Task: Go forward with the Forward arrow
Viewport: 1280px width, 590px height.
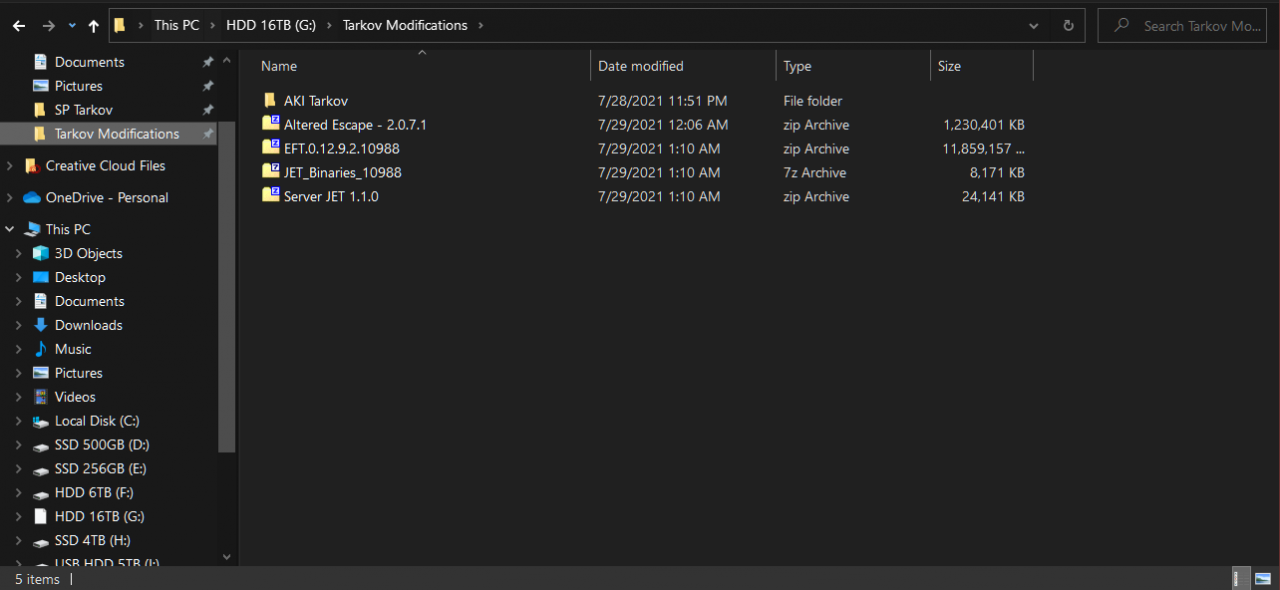Action: [x=48, y=26]
